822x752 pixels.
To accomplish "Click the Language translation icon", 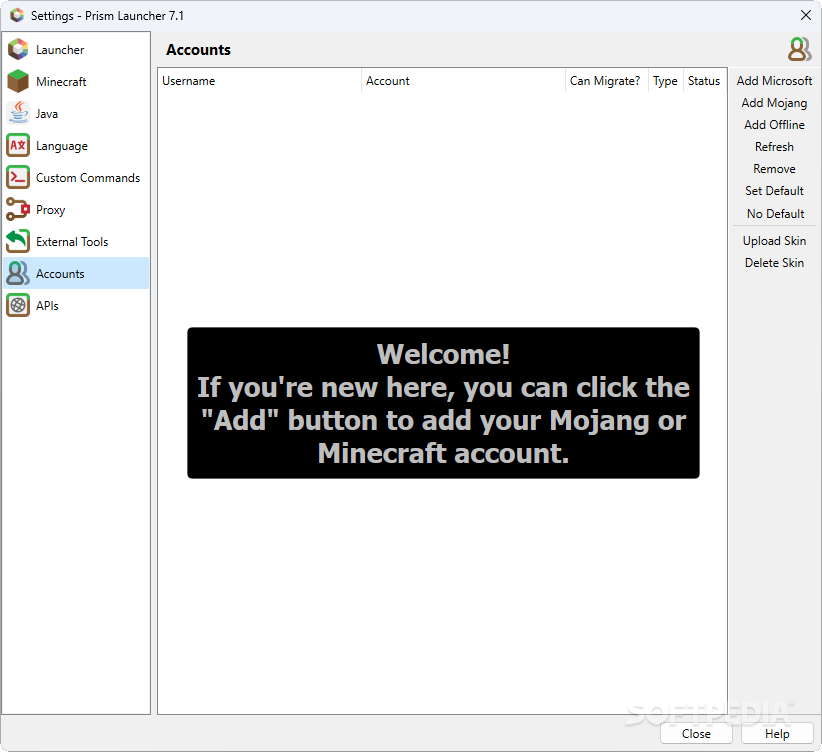I will pos(18,145).
